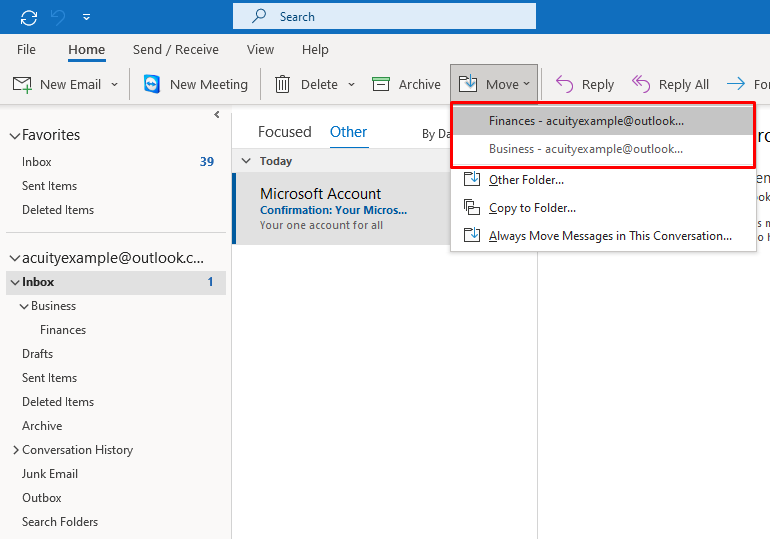This screenshot has width=770, height=539.
Task: Open the Outbox folder
Action: pos(42,498)
